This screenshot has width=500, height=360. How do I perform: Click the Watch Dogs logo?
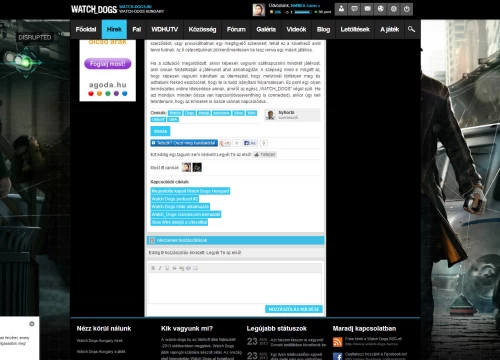(x=94, y=9)
